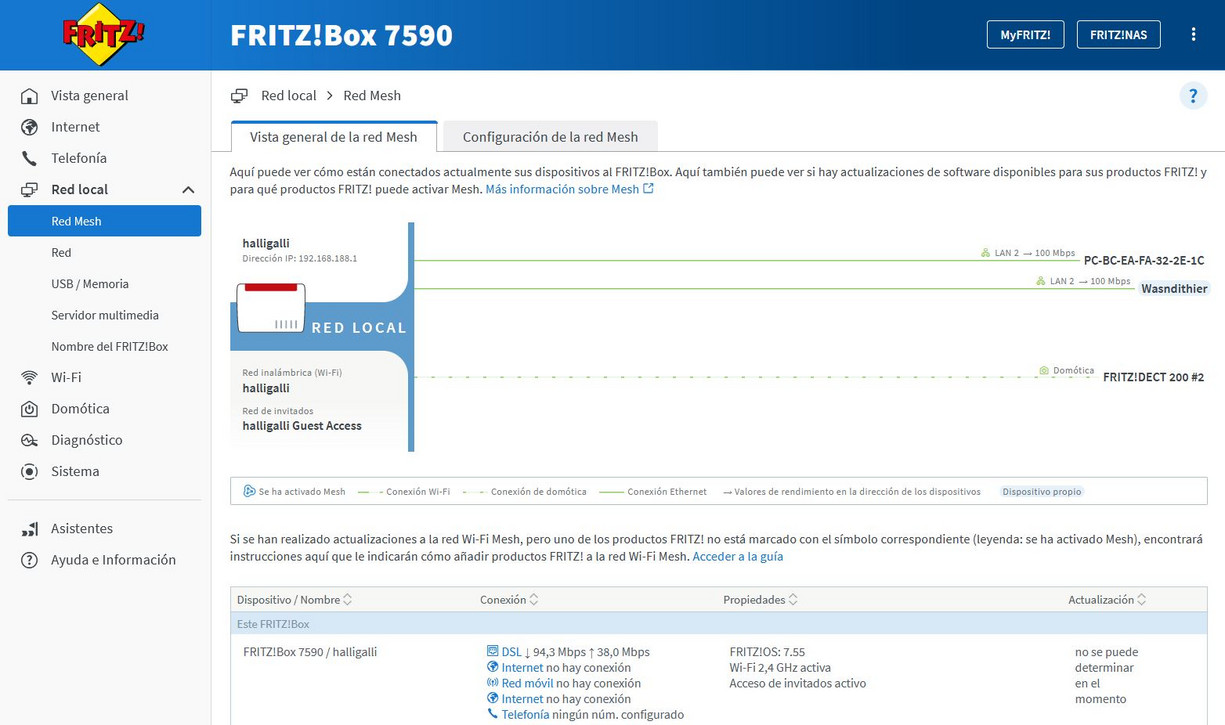Click the FRITZ! logo
The image size is (1225, 725).
[x=104, y=34]
